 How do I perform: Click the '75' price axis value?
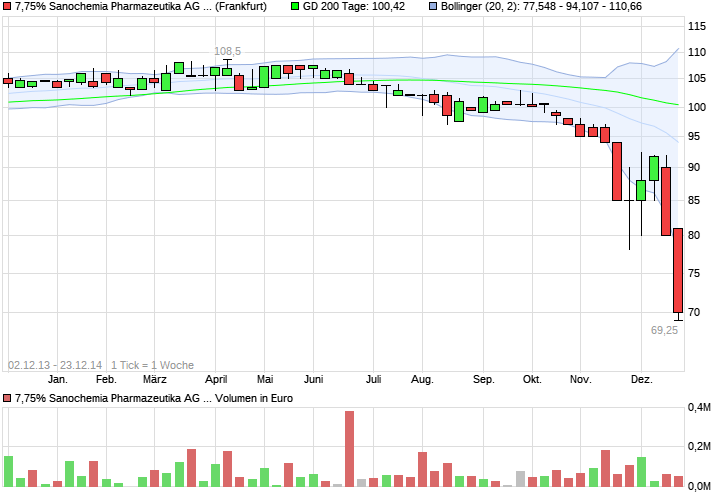[x=694, y=273]
